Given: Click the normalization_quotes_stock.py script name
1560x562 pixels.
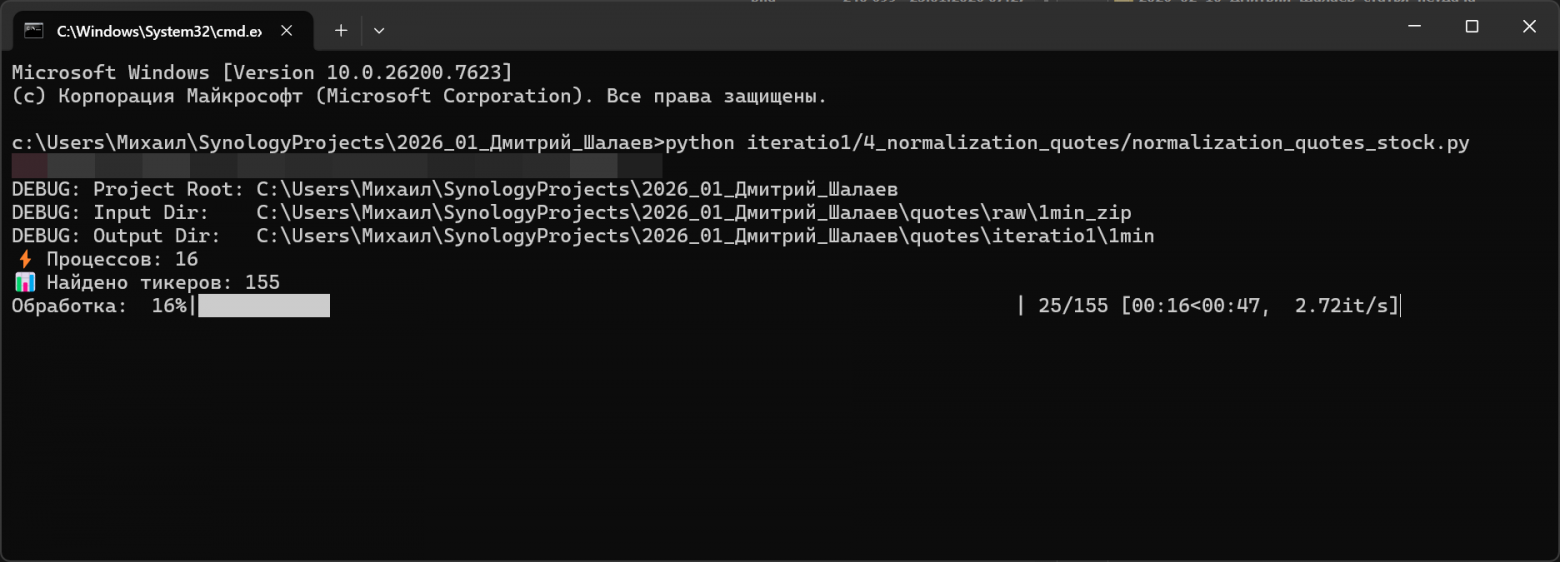Looking at the screenshot, I should click(x=1300, y=143).
